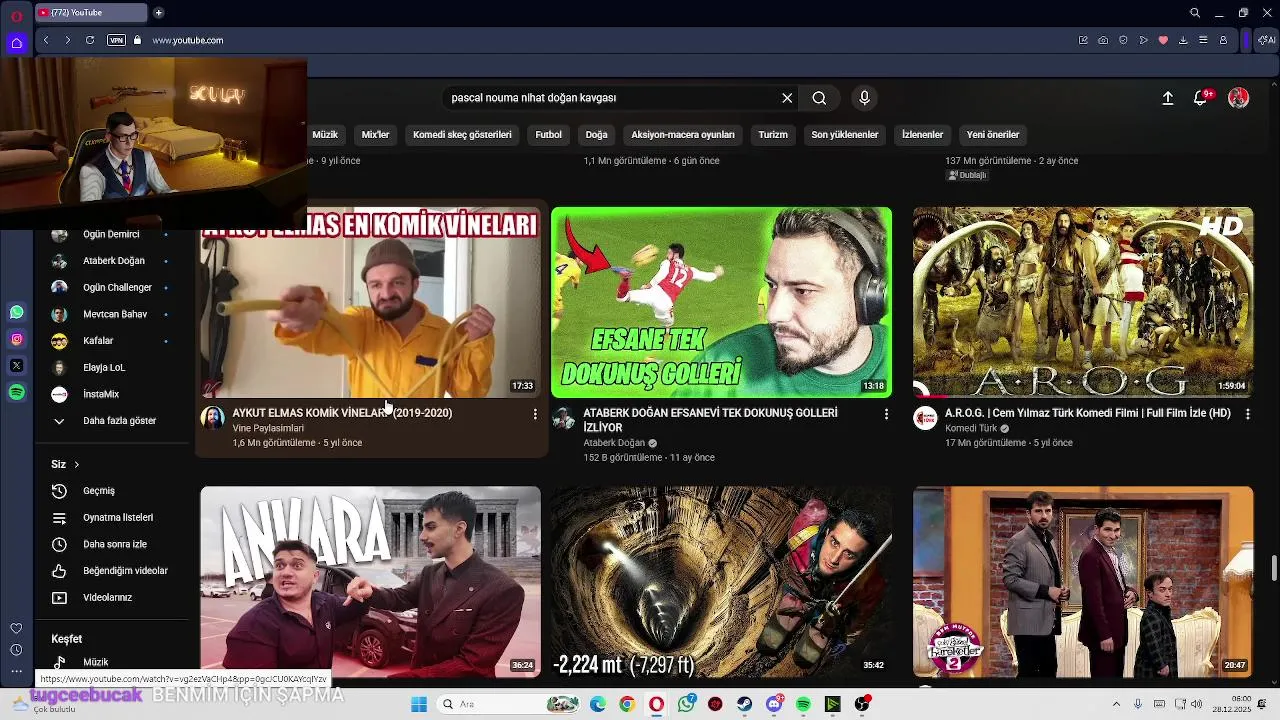Add page to bookmarks heart icon

[1163, 40]
